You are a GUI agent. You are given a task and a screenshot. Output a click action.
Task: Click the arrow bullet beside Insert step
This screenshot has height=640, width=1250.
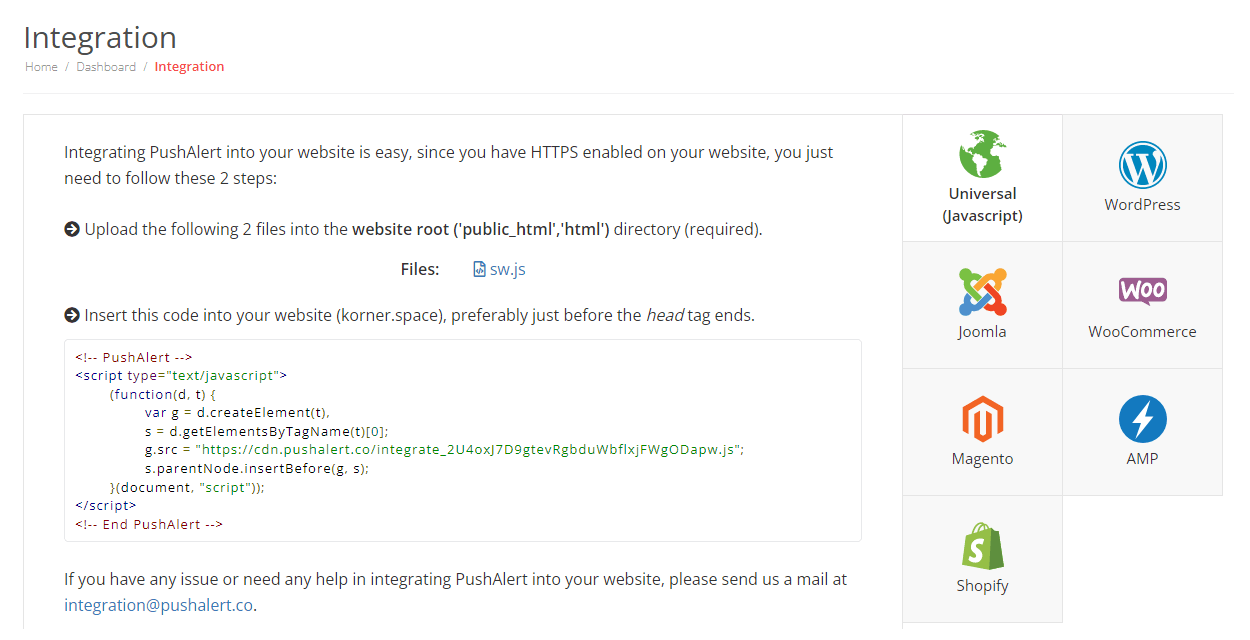click(72, 315)
